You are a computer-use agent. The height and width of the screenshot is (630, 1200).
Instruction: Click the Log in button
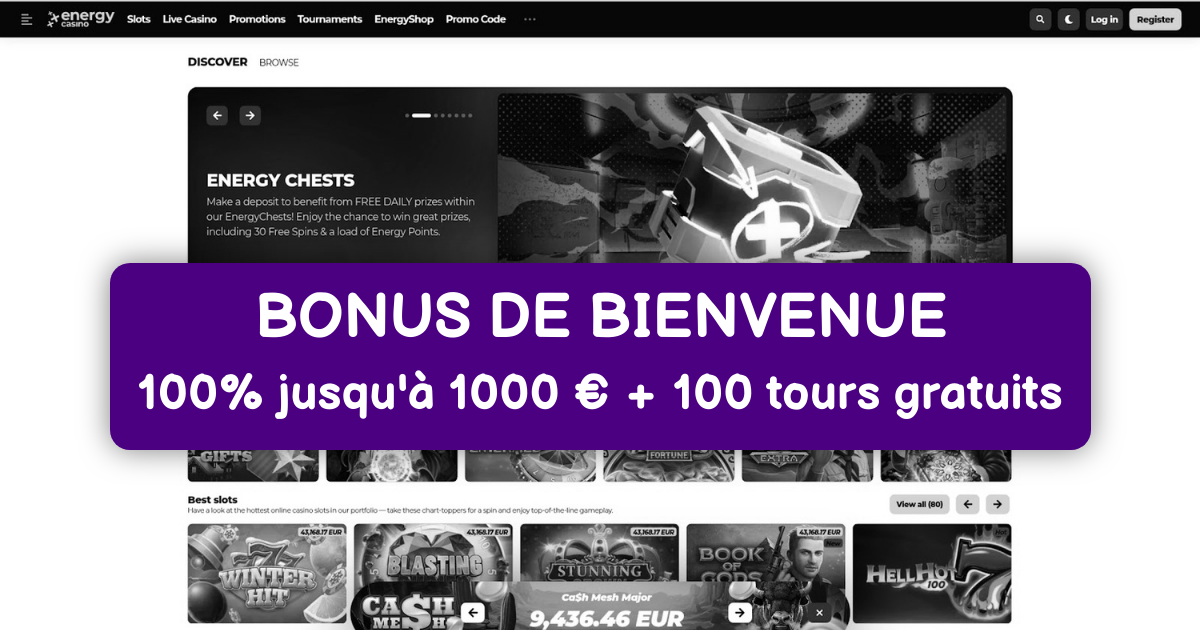point(1104,19)
